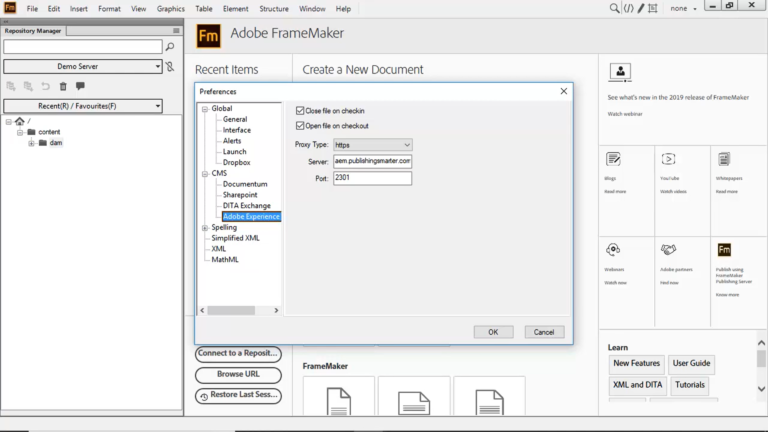Image resolution: width=768 pixels, height=432 pixels.
Task: Toggle Close file on checkin checkbox
Action: point(300,111)
